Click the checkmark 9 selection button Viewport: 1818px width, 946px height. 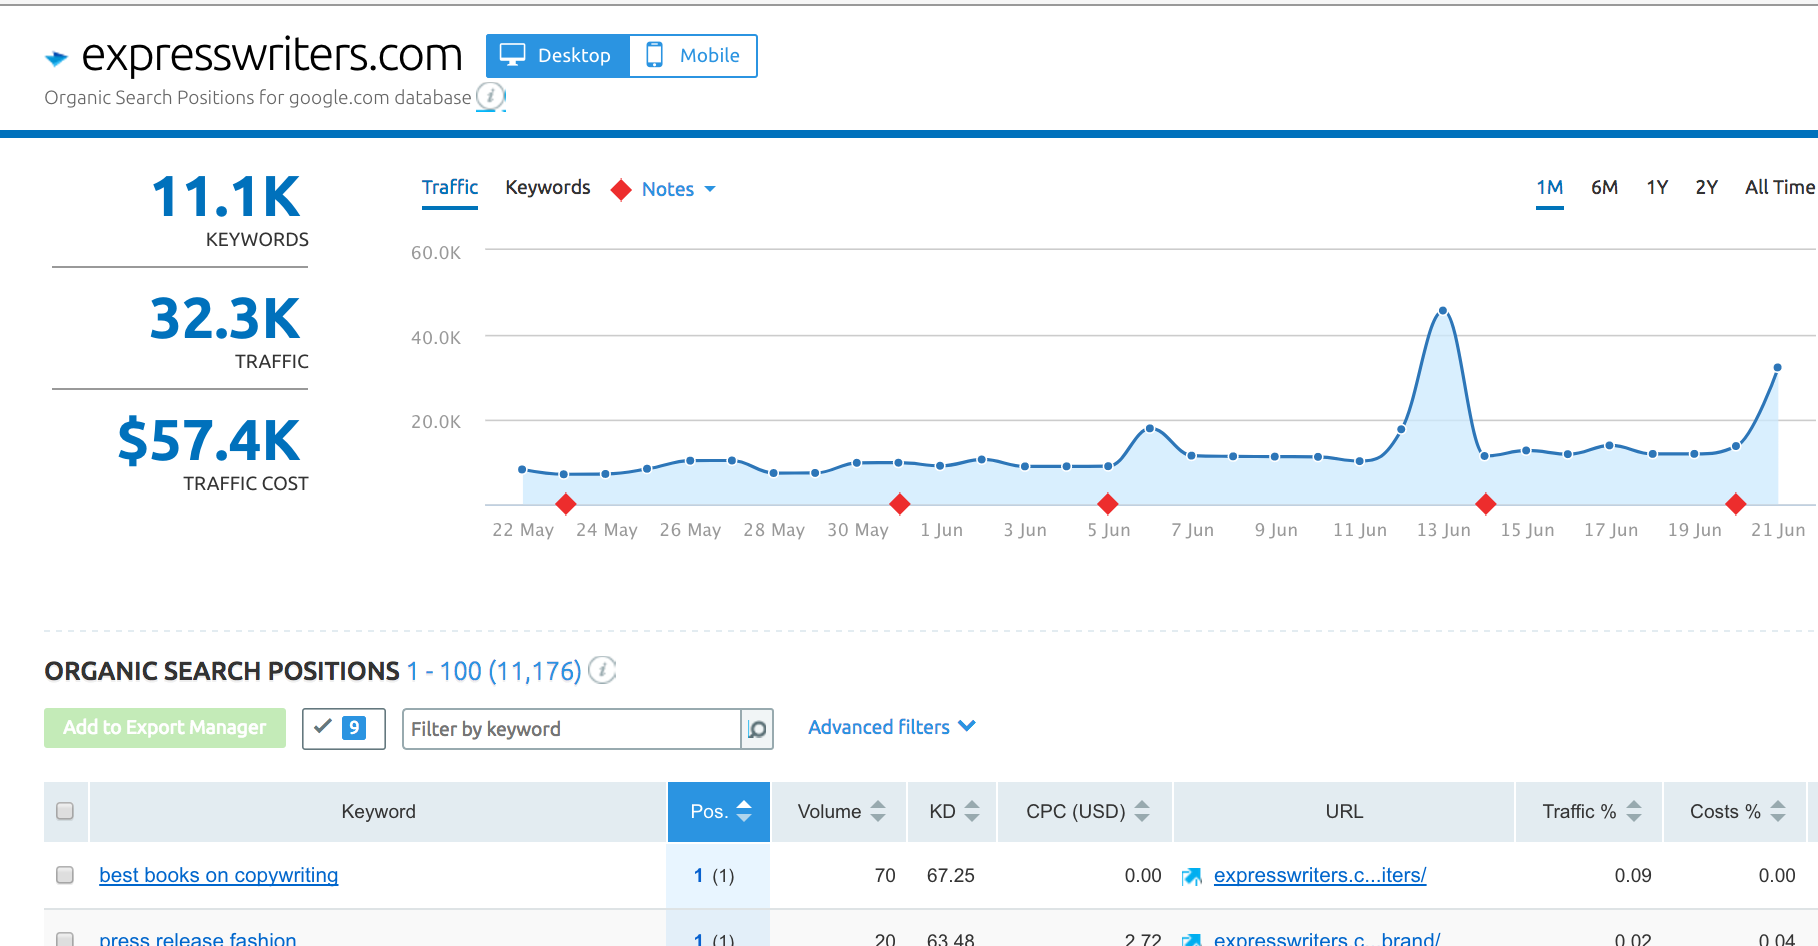(343, 728)
